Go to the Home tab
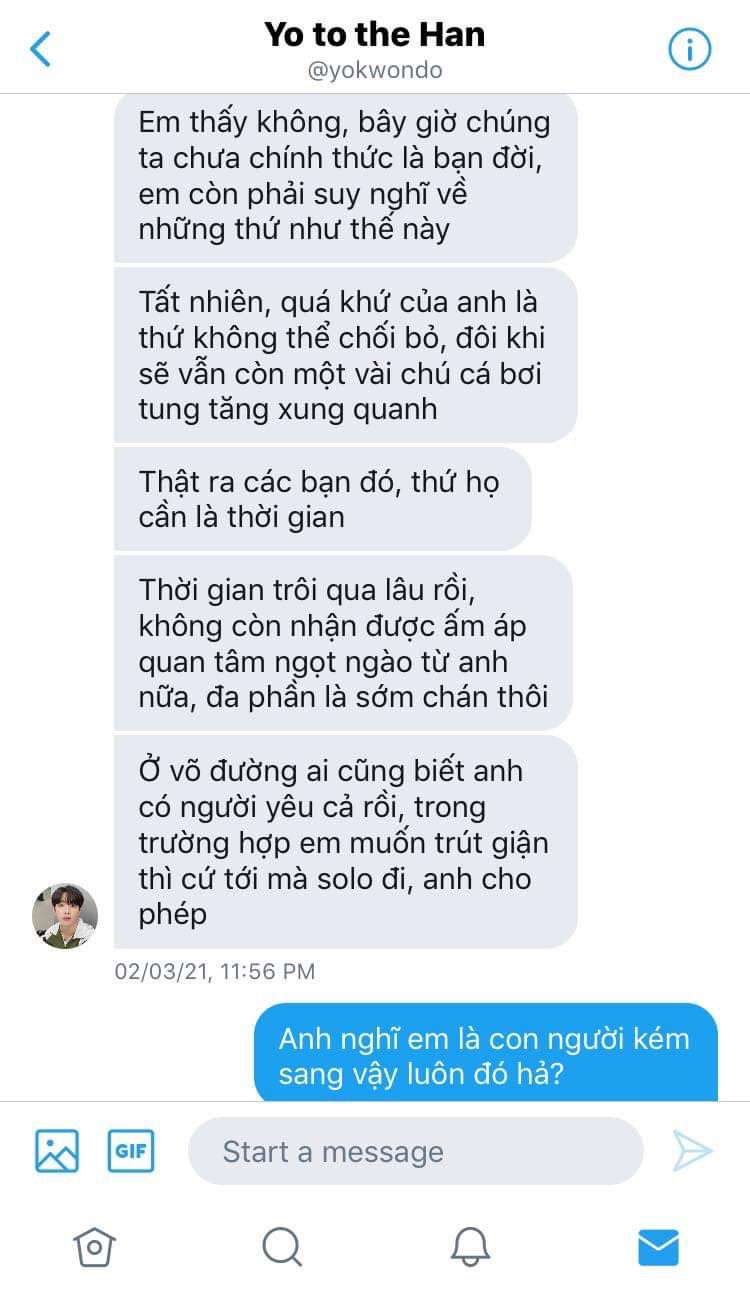750x1299 pixels. [94, 1247]
